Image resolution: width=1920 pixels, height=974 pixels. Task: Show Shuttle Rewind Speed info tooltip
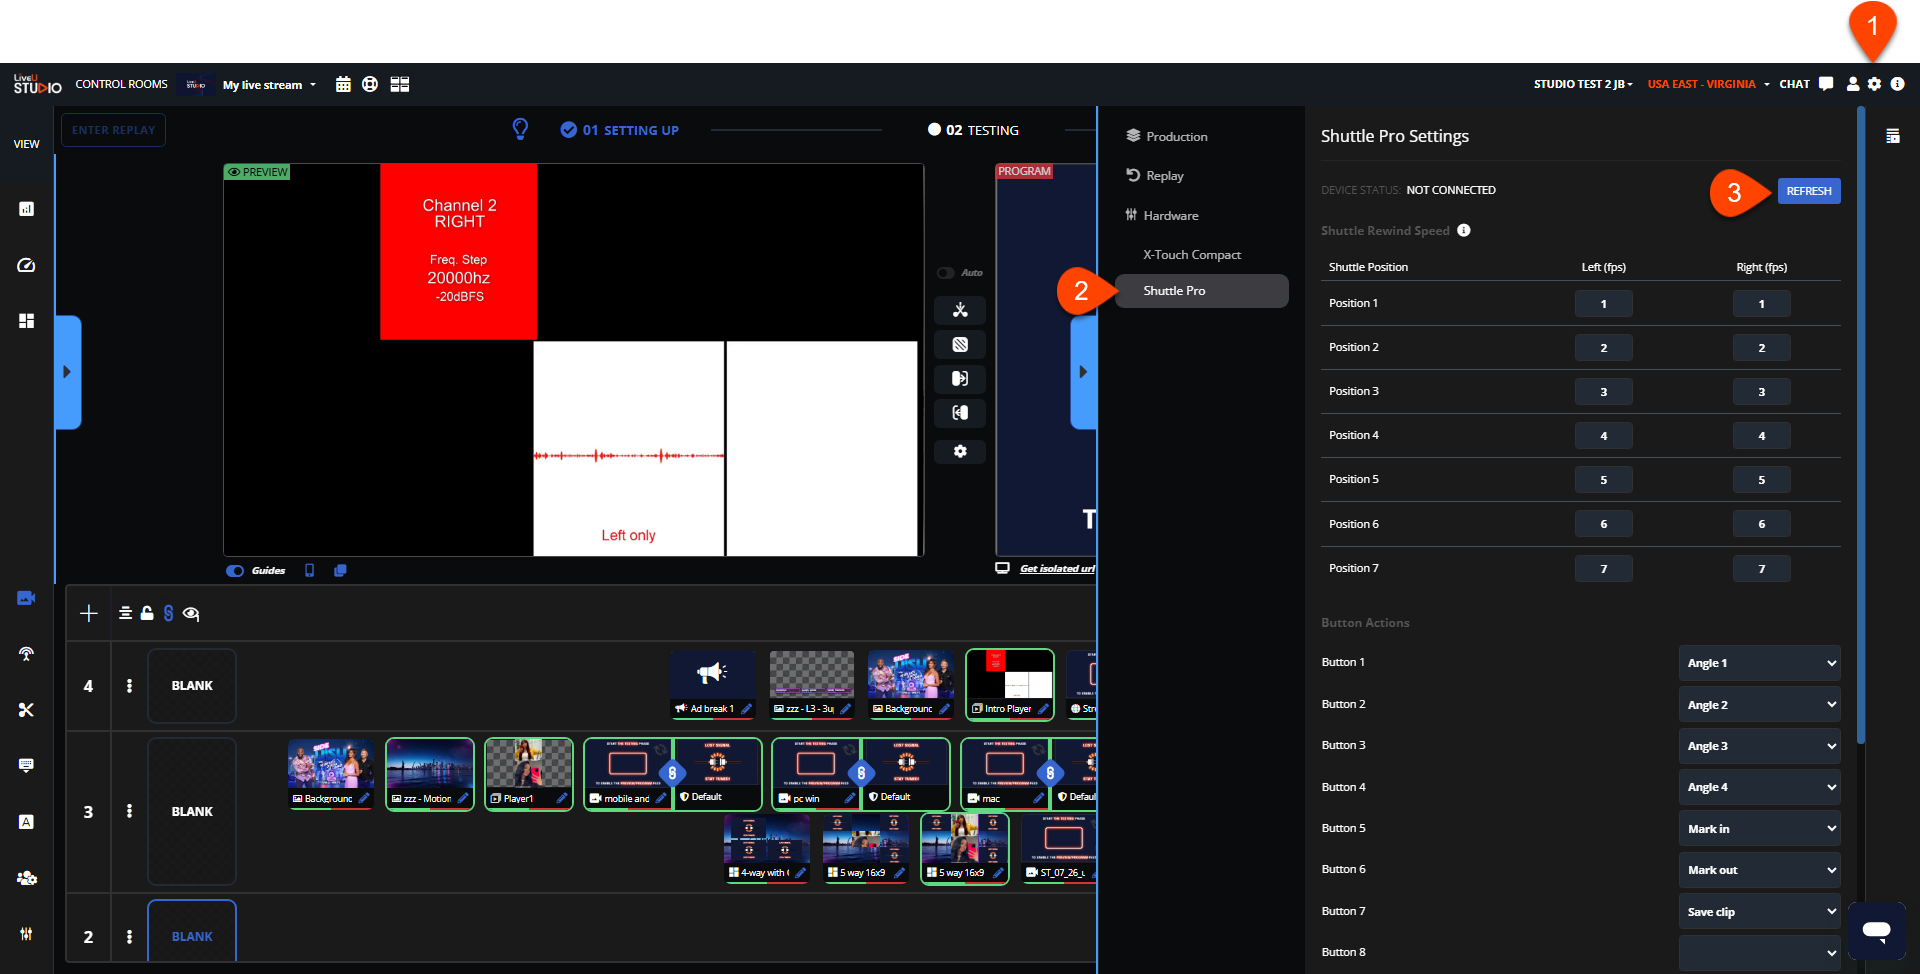1464,231
